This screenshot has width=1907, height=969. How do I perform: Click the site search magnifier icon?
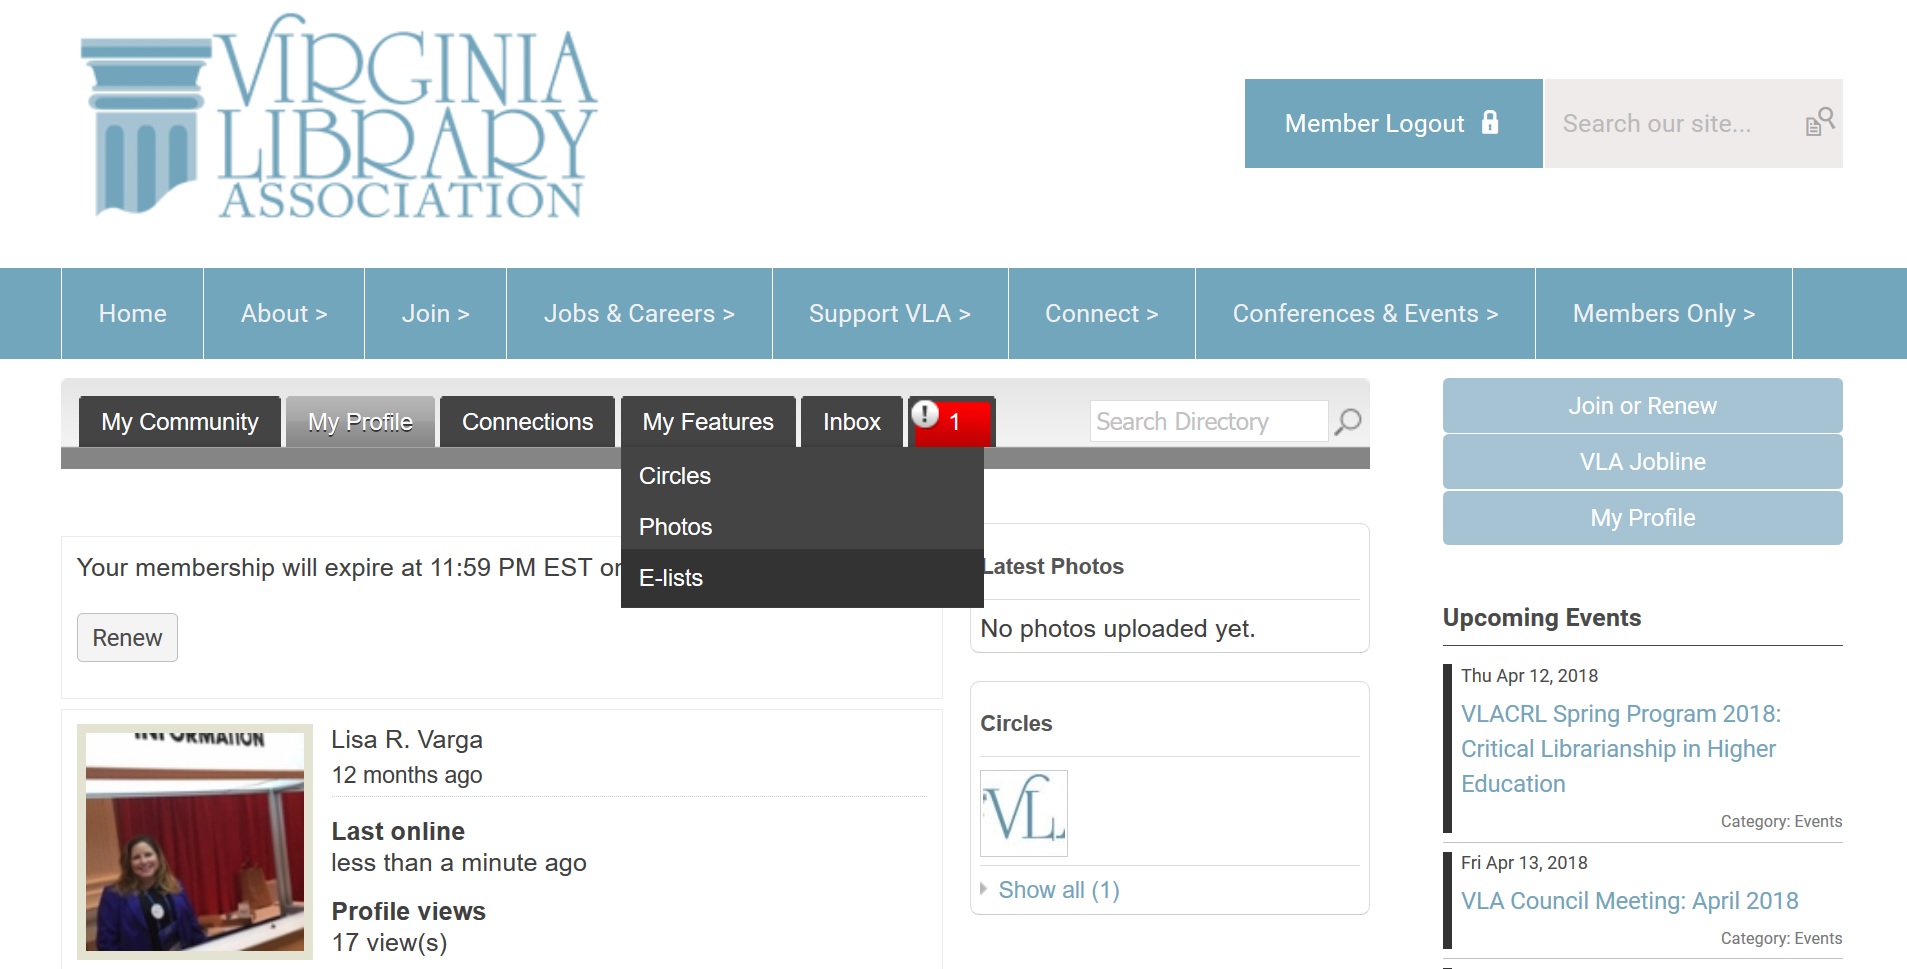tap(1819, 122)
